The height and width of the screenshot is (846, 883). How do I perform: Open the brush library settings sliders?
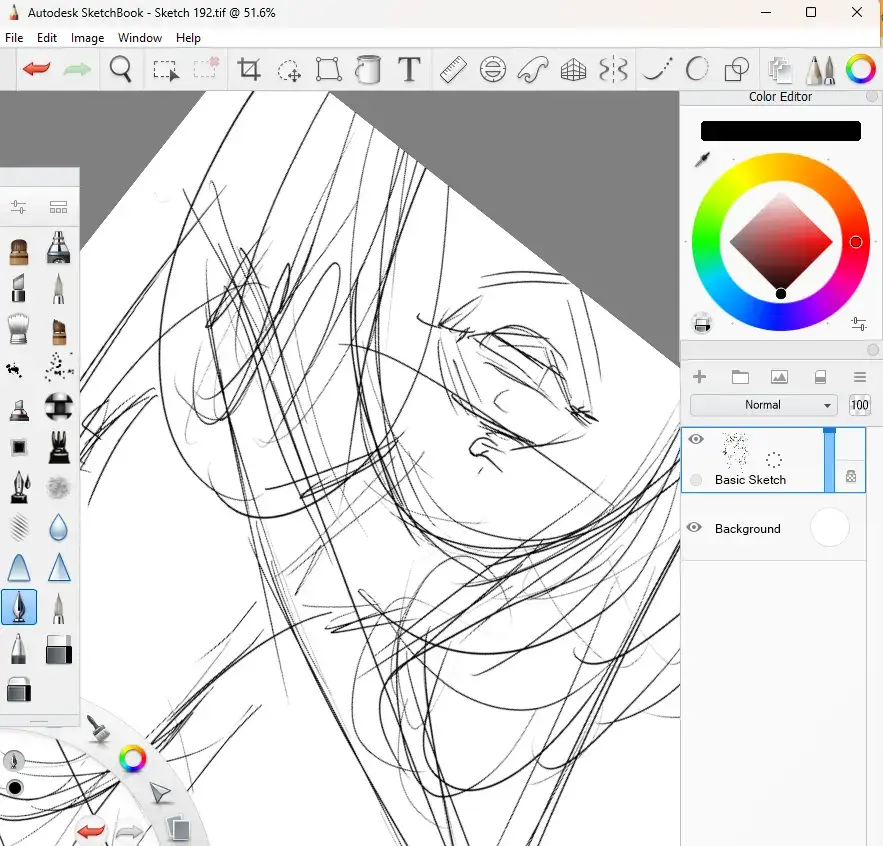point(18,207)
